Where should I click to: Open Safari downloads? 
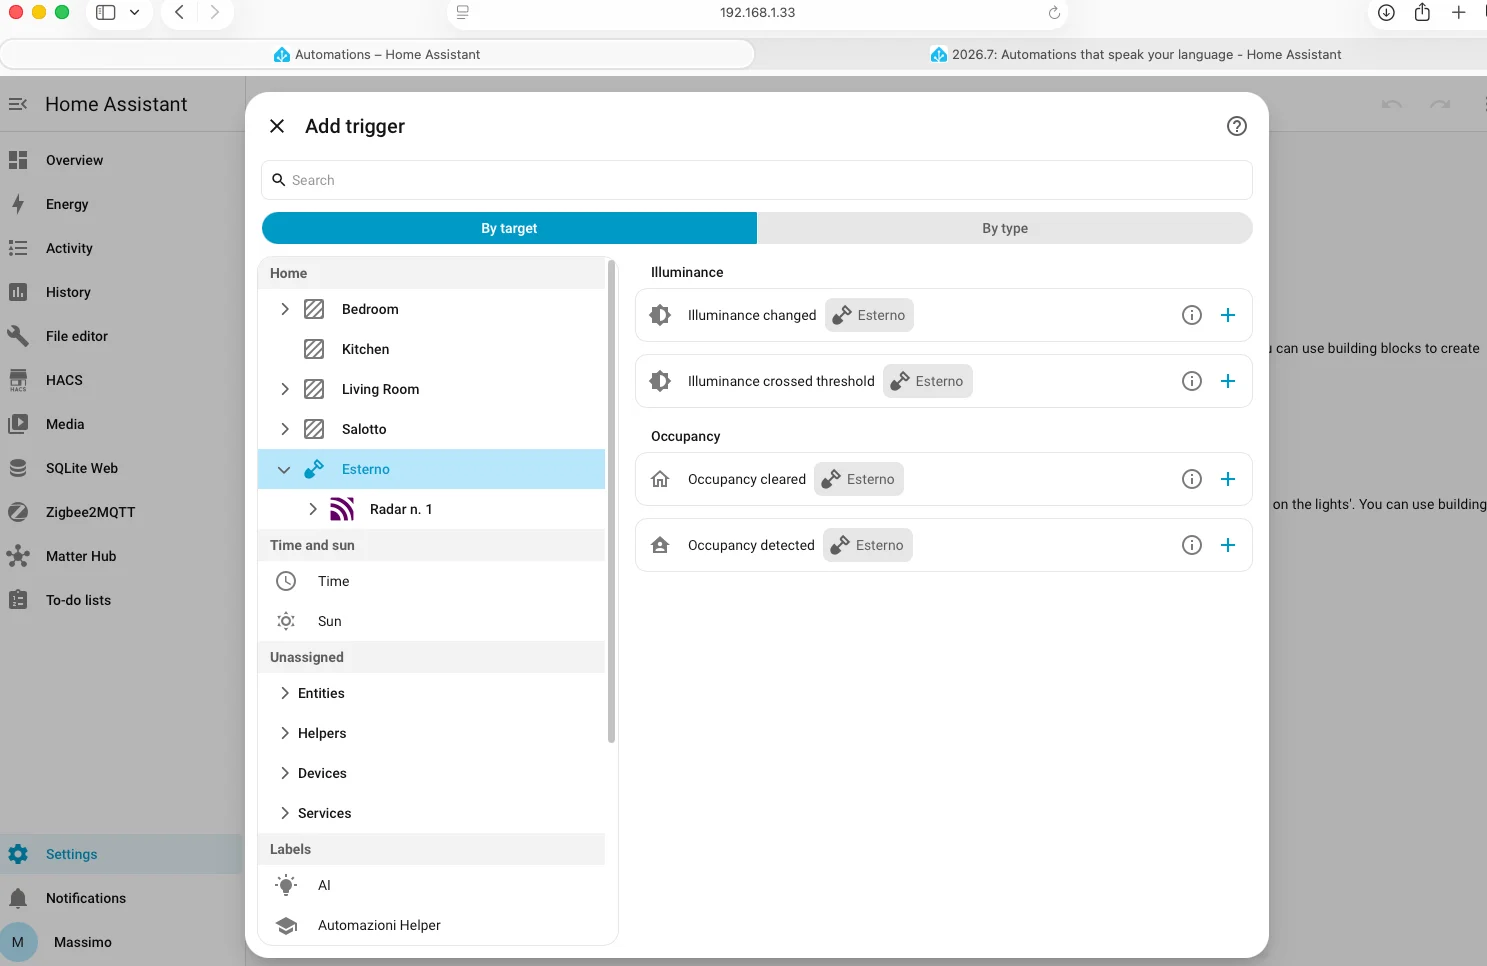point(1386,12)
